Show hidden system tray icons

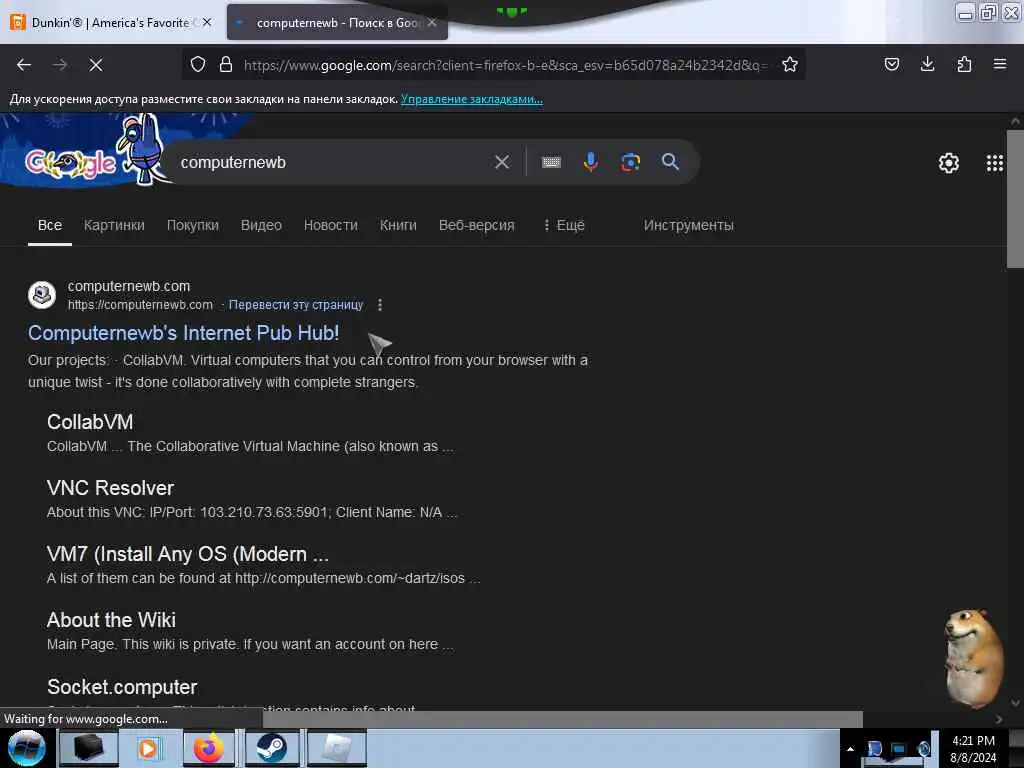pyautogui.click(x=850, y=748)
